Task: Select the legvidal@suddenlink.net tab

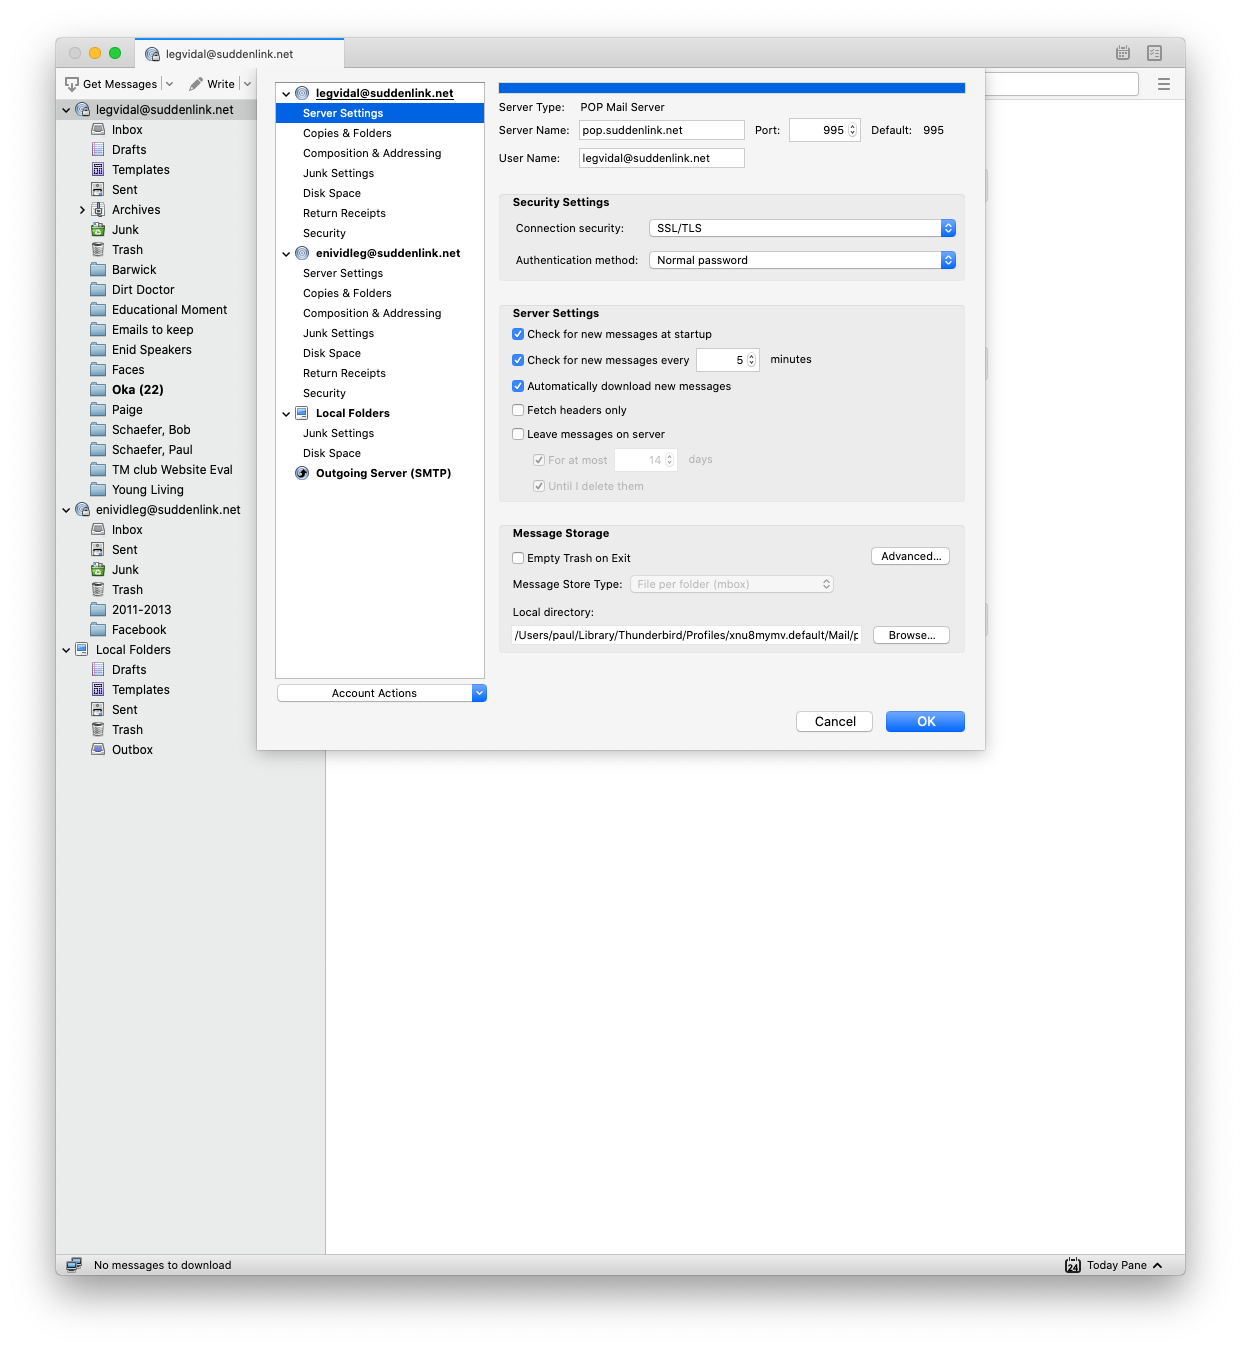Action: [x=239, y=54]
